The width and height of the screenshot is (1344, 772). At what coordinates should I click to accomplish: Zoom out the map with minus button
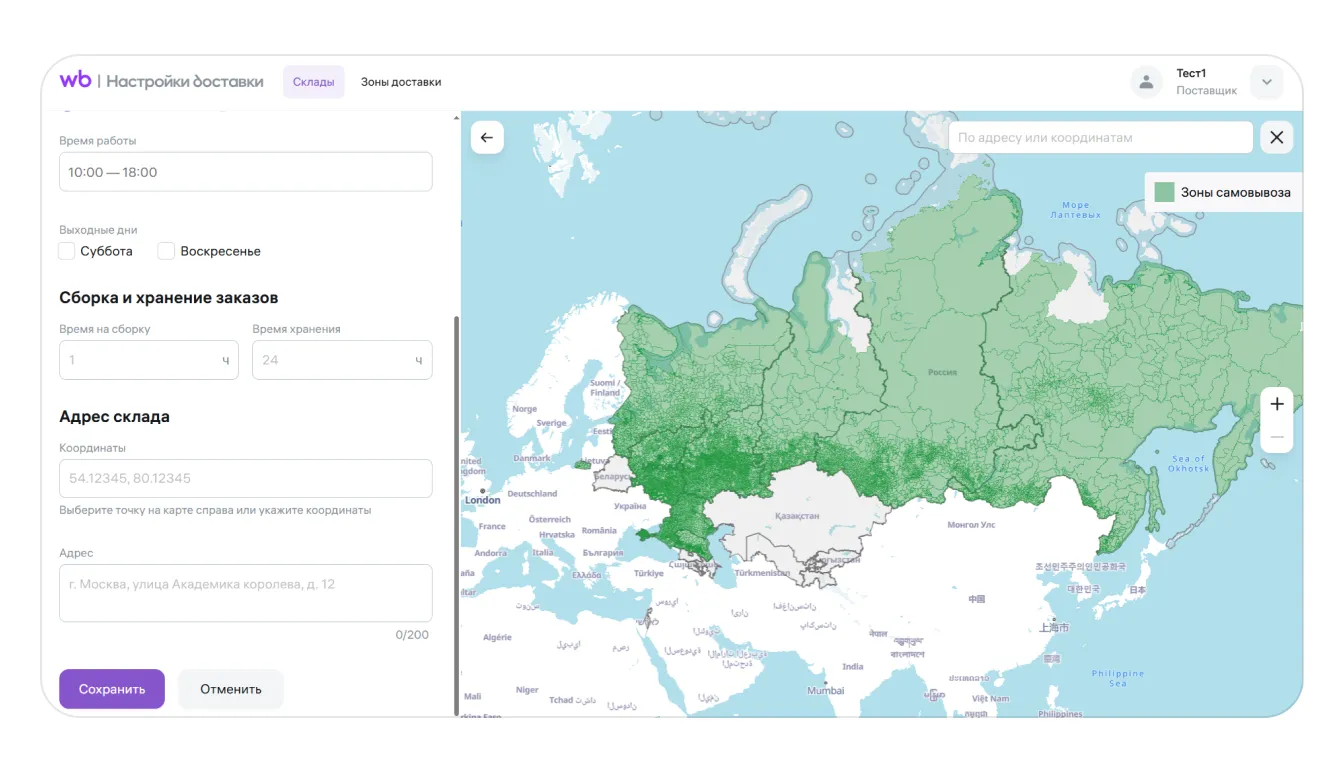tap(1277, 437)
